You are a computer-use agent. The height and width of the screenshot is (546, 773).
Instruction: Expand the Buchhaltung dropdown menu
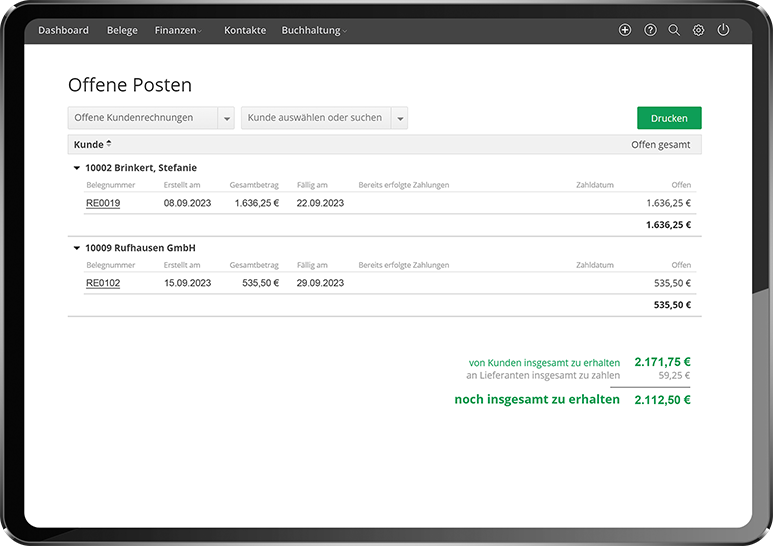pyautogui.click(x=314, y=30)
